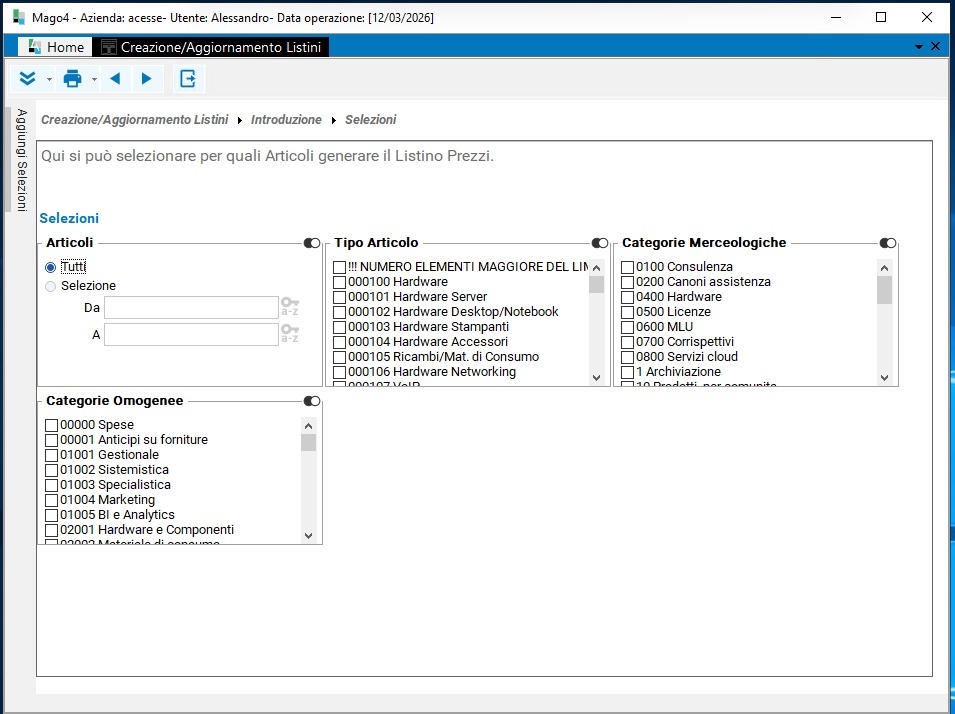Advance with the right arrow icon
Screen dimensions: 955x714
click(147, 79)
